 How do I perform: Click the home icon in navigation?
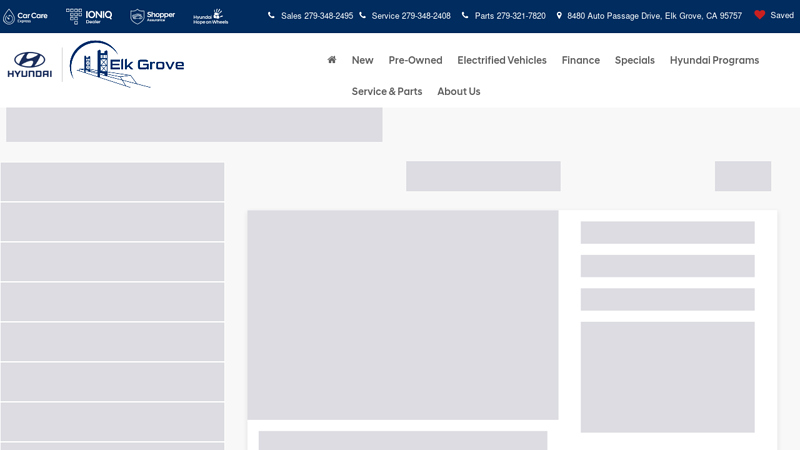coord(332,60)
